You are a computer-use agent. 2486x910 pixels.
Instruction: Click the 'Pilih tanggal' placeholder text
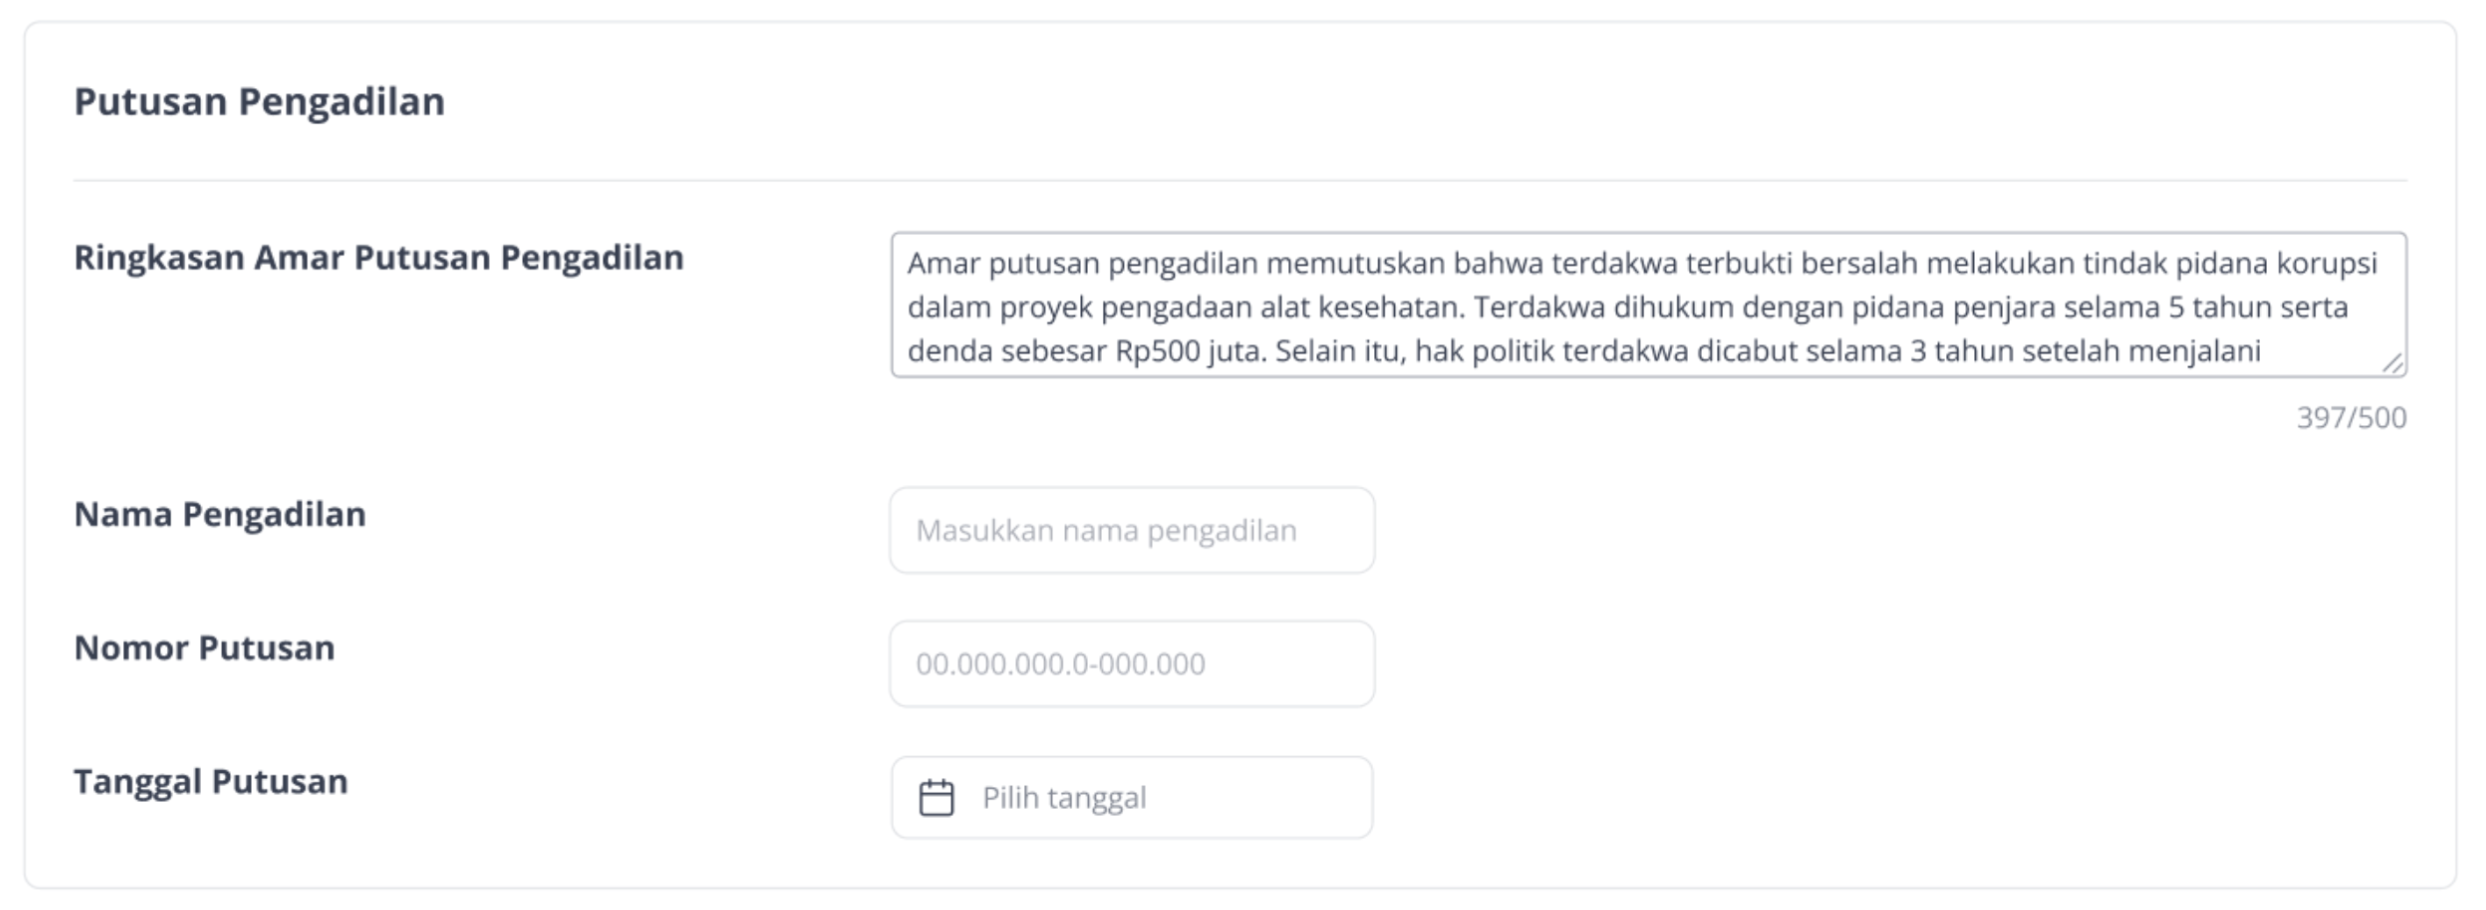pos(1064,798)
